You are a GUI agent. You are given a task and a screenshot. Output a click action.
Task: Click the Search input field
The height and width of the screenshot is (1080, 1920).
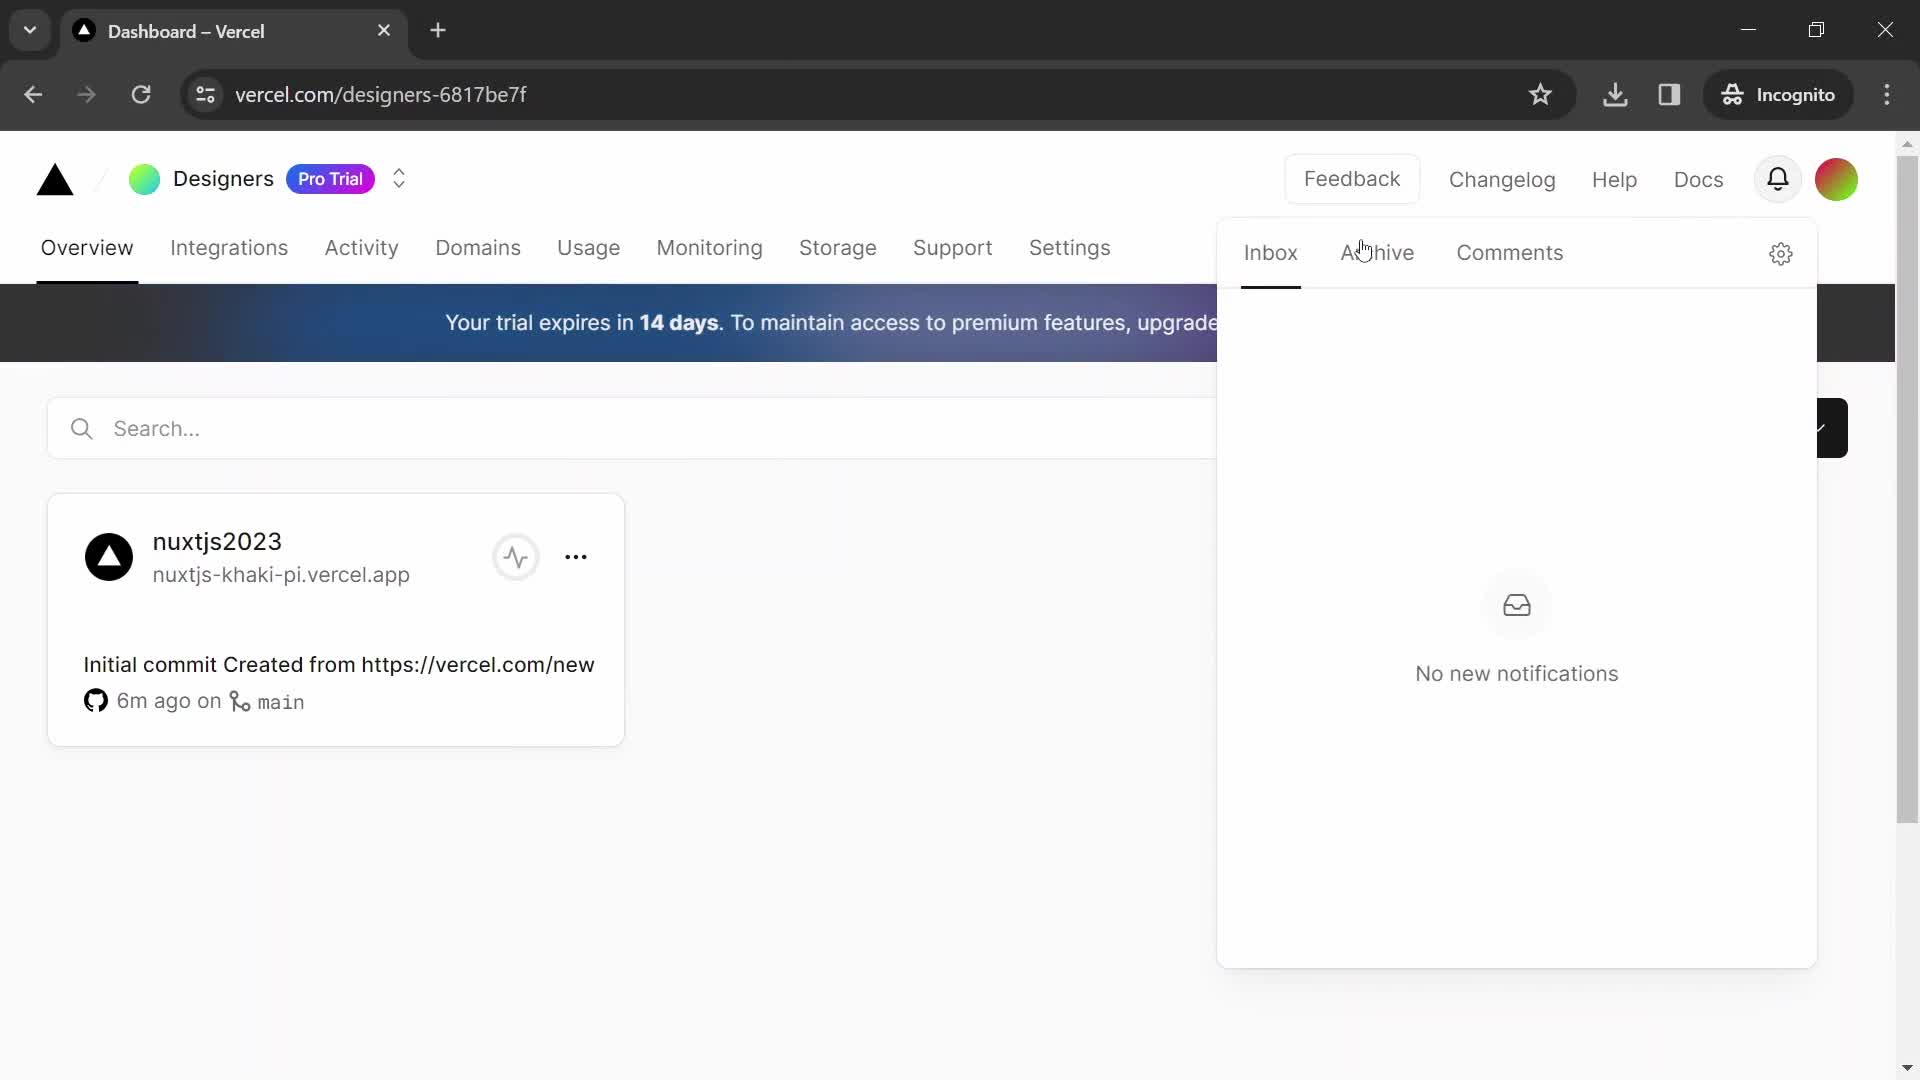coord(632,429)
